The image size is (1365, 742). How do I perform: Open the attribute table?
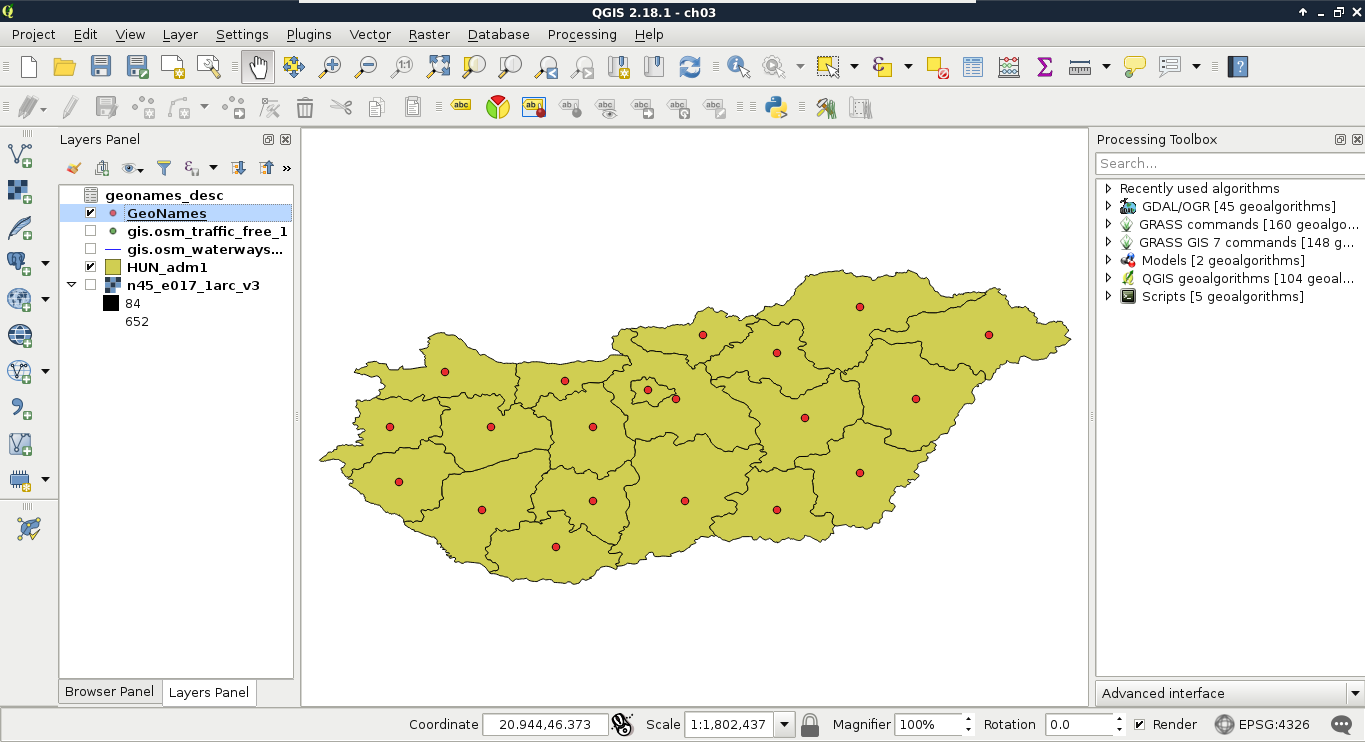[973, 67]
